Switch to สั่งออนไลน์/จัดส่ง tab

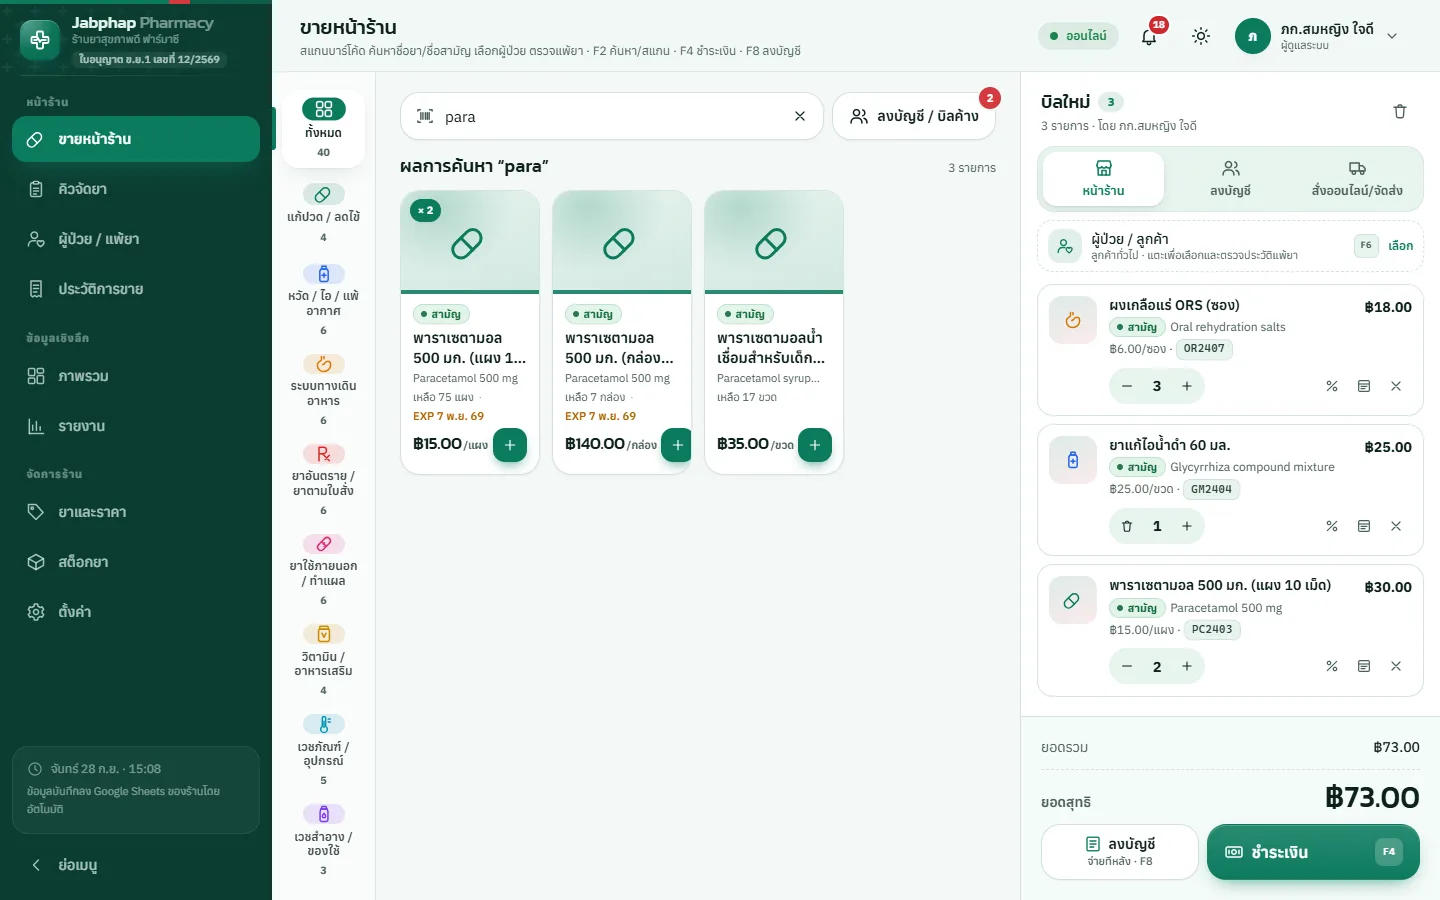[1357, 178]
